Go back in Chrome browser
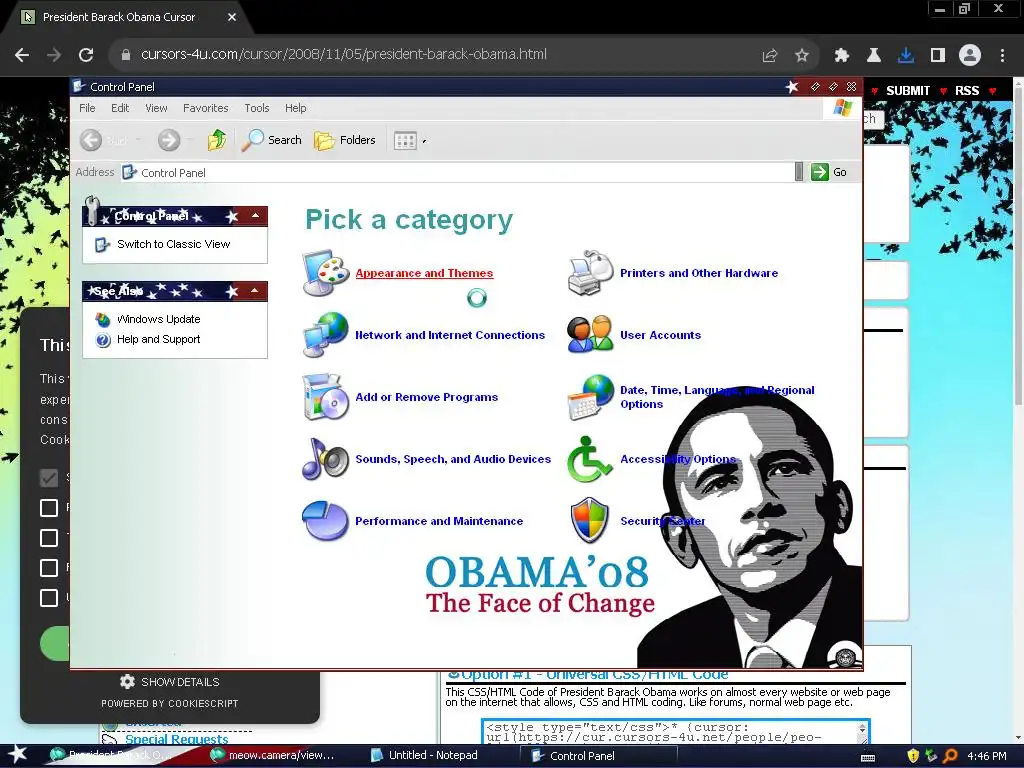Viewport: 1024px width, 768px height. coord(22,55)
